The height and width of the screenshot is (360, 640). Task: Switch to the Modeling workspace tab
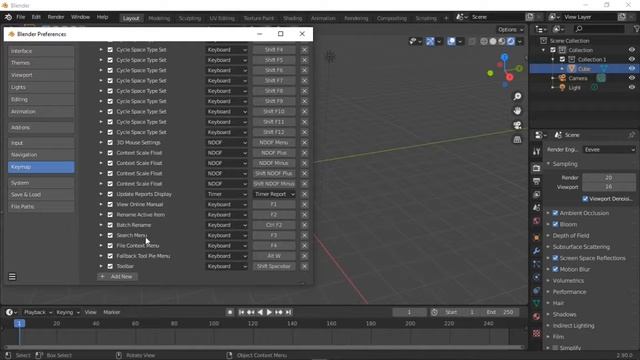[x=159, y=18]
